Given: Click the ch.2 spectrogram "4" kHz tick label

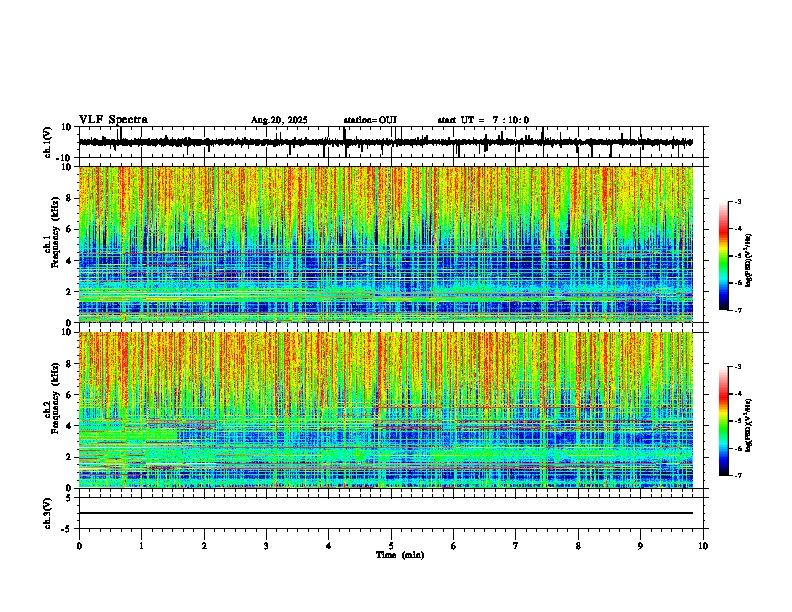Looking at the screenshot, I should [x=69, y=426].
